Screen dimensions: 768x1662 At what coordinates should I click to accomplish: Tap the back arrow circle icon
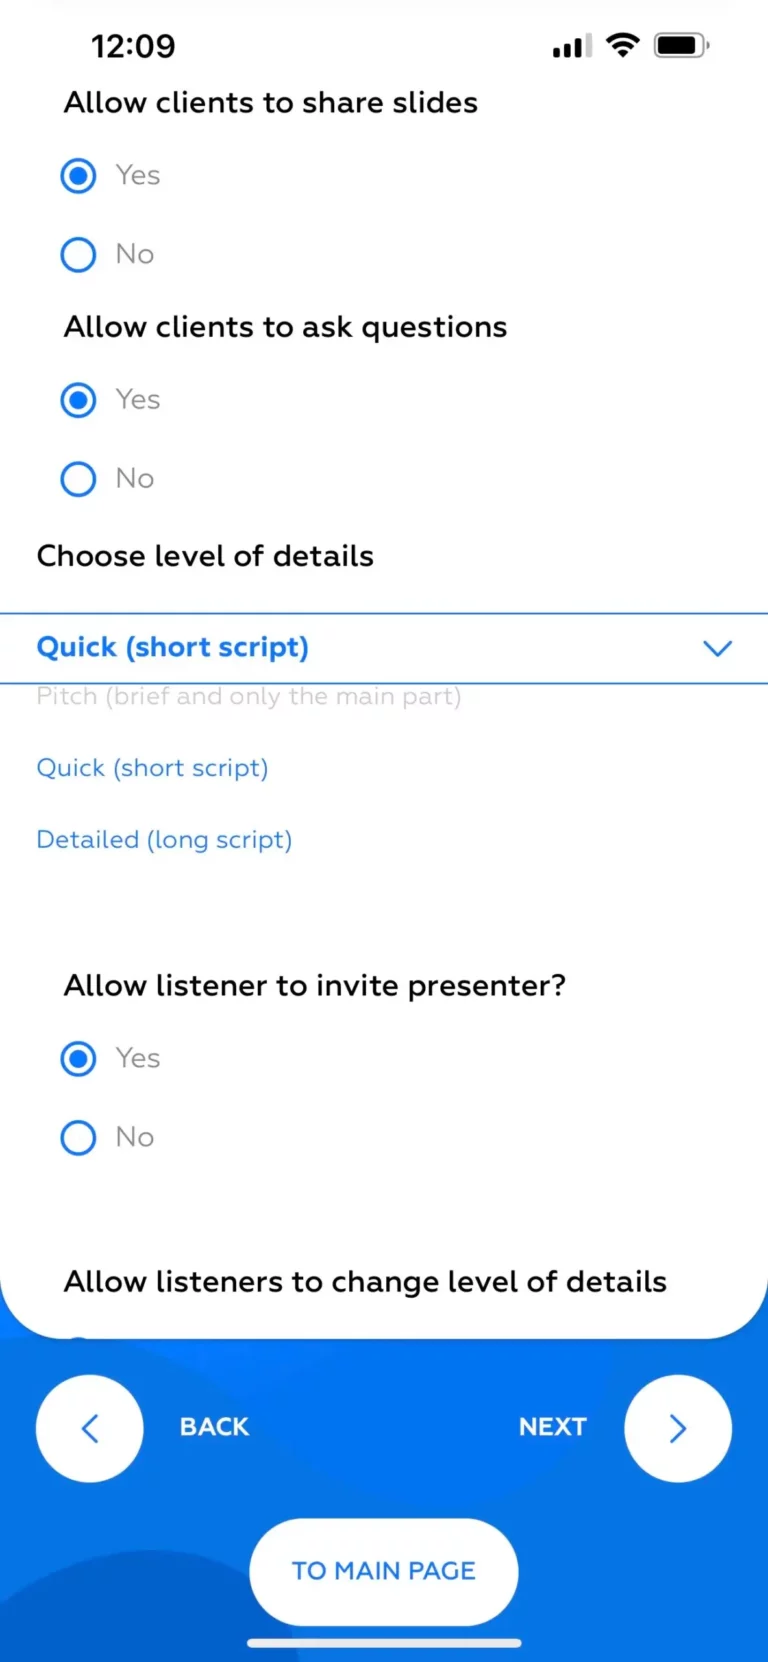pos(90,1428)
